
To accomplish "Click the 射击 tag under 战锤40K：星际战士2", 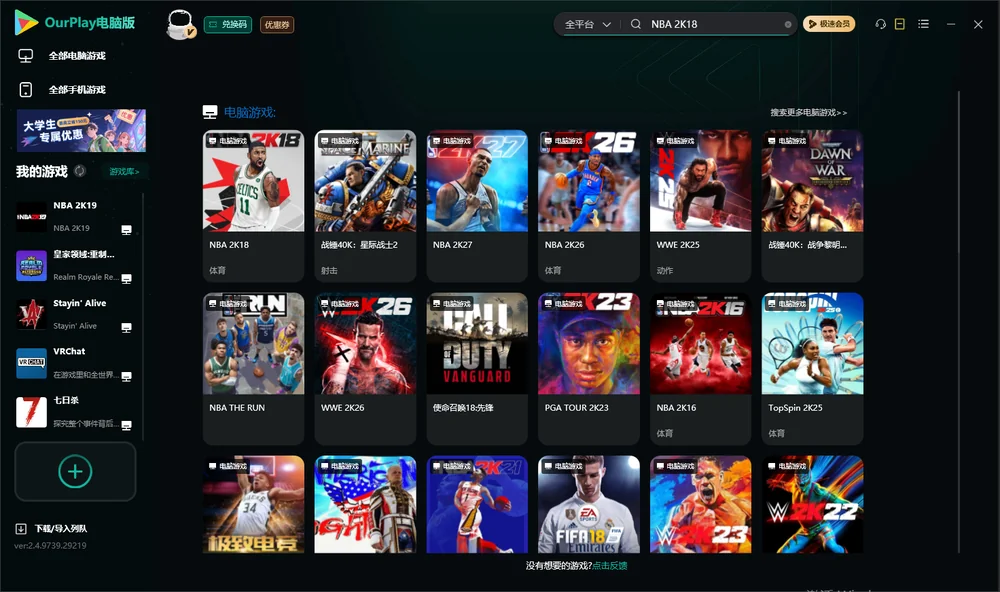I will click(x=329, y=270).
